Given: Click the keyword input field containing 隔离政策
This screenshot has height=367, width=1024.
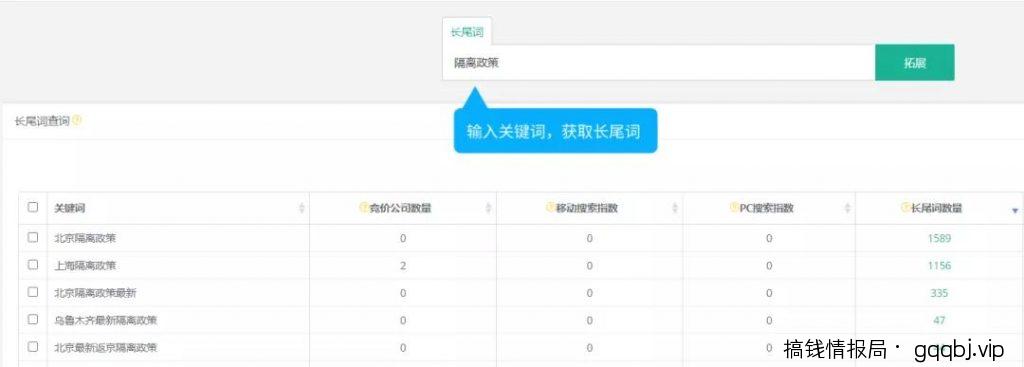Looking at the screenshot, I should [658, 63].
